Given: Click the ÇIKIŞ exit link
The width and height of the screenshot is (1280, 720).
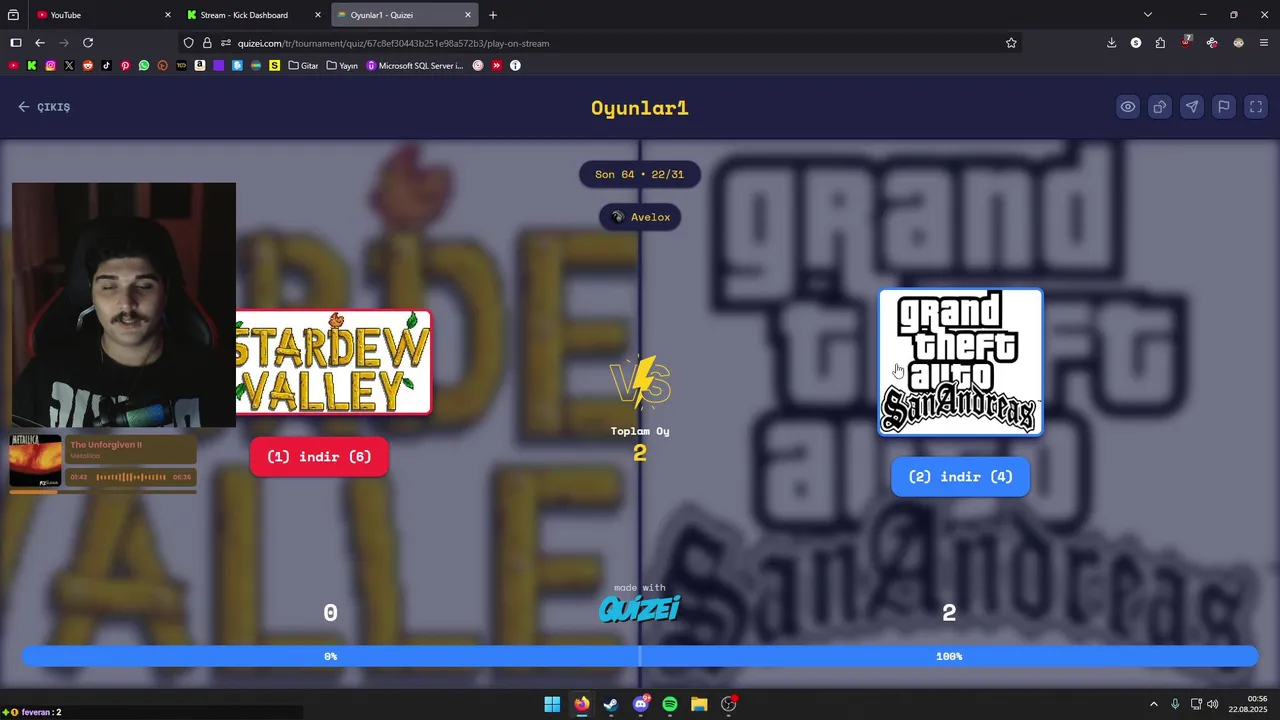Looking at the screenshot, I should pyautogui.click(x=44, y=107).
